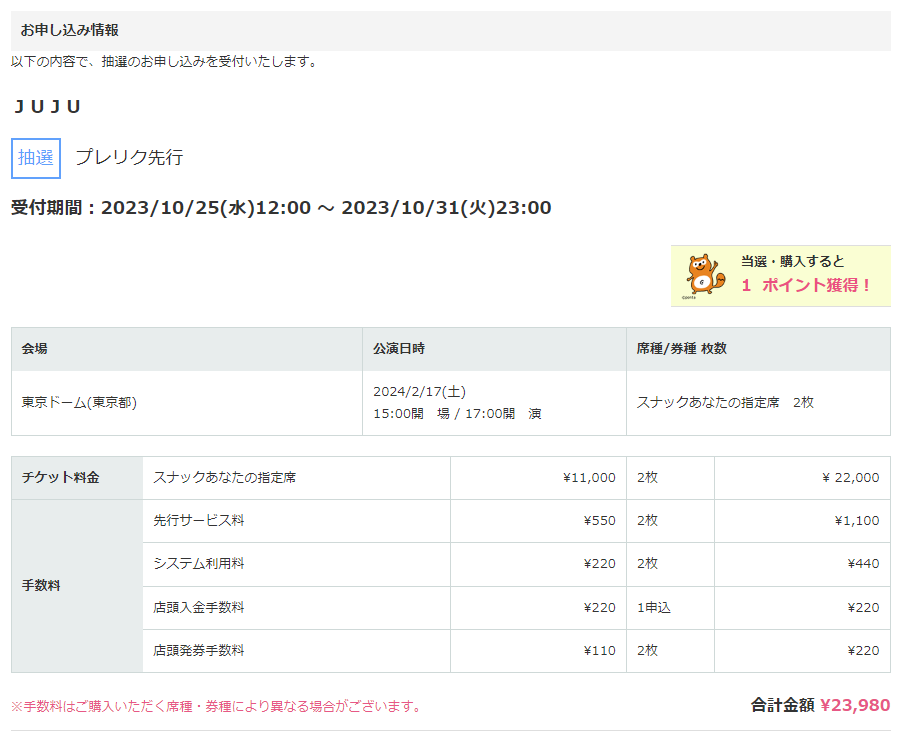Select the システム利用料 fee row label
This screenshot has width=916, height=740.
(199, 564)
